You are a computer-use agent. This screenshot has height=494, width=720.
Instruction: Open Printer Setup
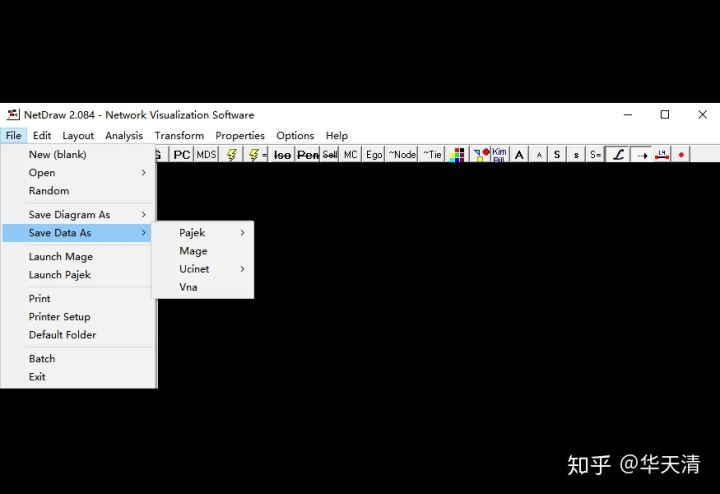(78, 316)
